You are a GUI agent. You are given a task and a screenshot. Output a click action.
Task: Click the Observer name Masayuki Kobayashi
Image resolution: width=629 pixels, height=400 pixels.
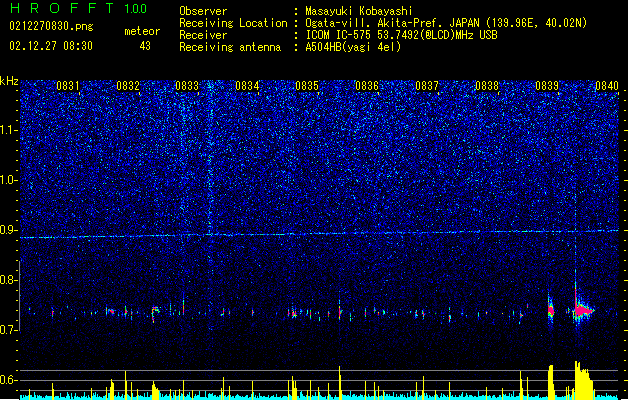(x=359, y=11)
